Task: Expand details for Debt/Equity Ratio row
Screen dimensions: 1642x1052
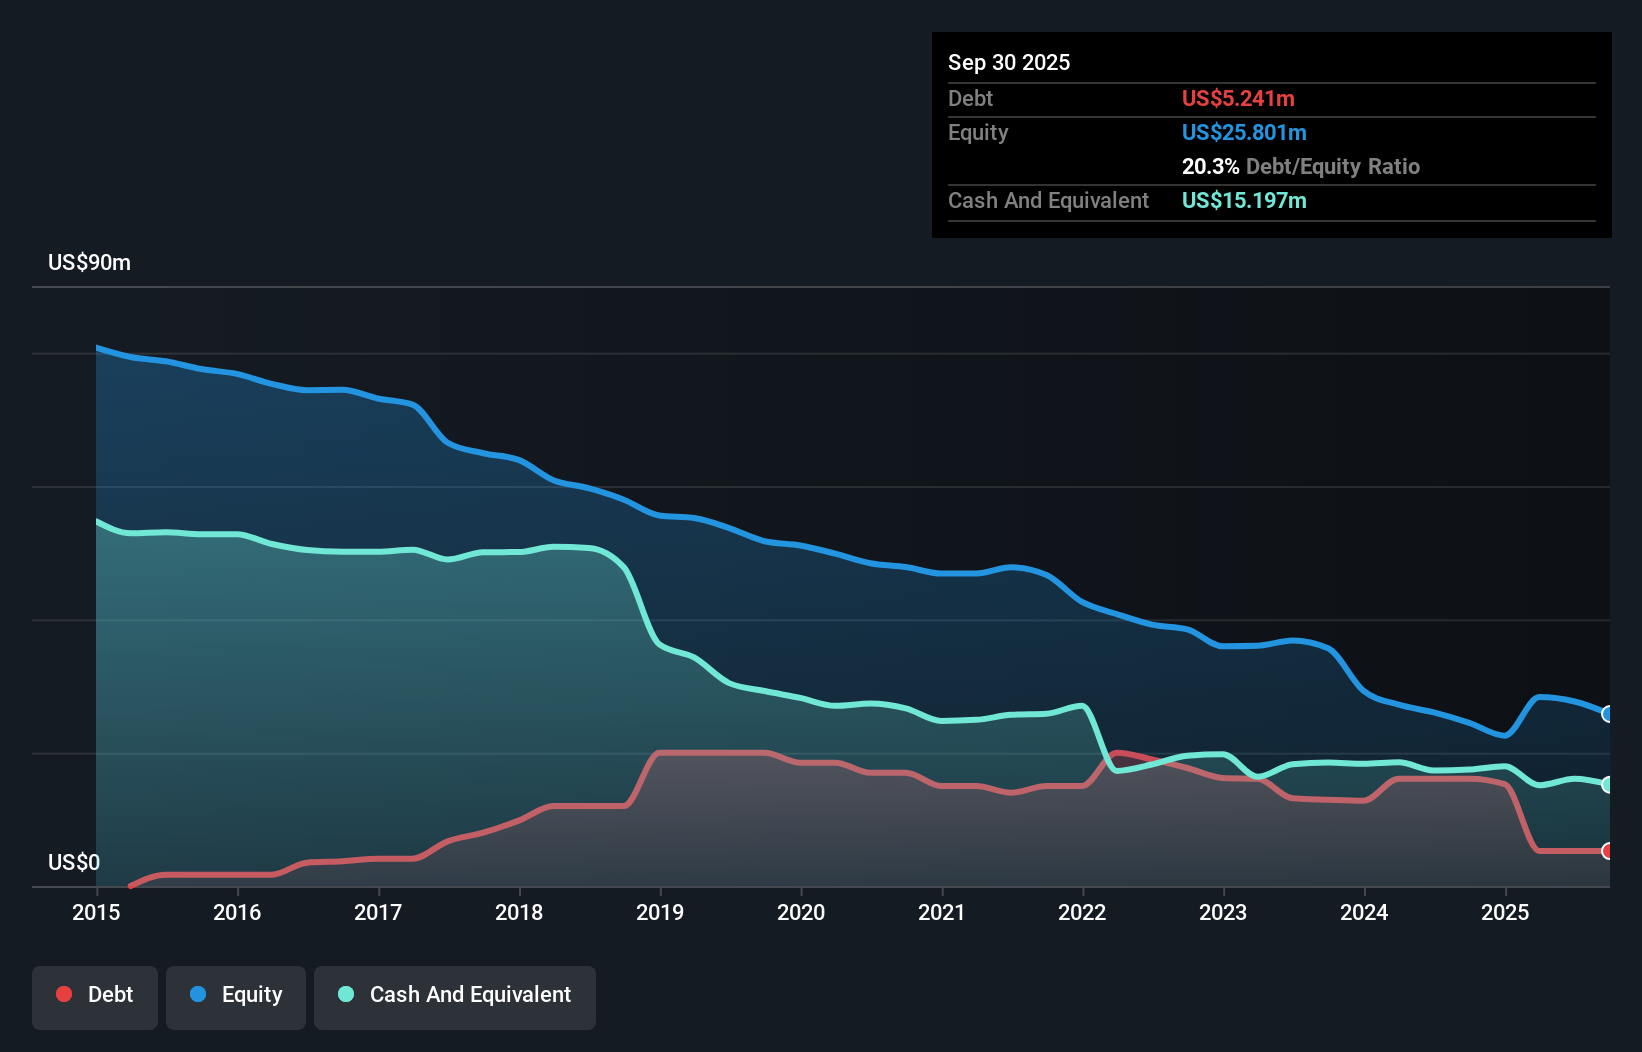Action: 1300,166
